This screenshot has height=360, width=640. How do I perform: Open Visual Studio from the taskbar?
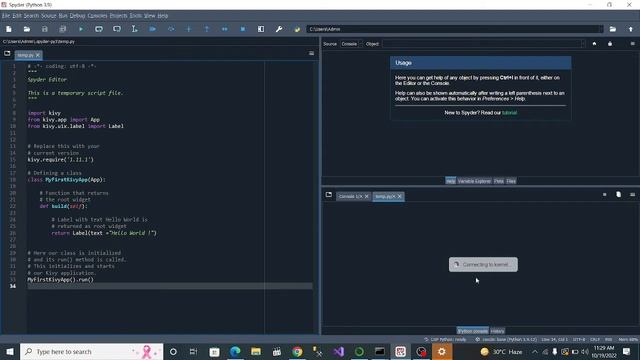tap(339, 351)
